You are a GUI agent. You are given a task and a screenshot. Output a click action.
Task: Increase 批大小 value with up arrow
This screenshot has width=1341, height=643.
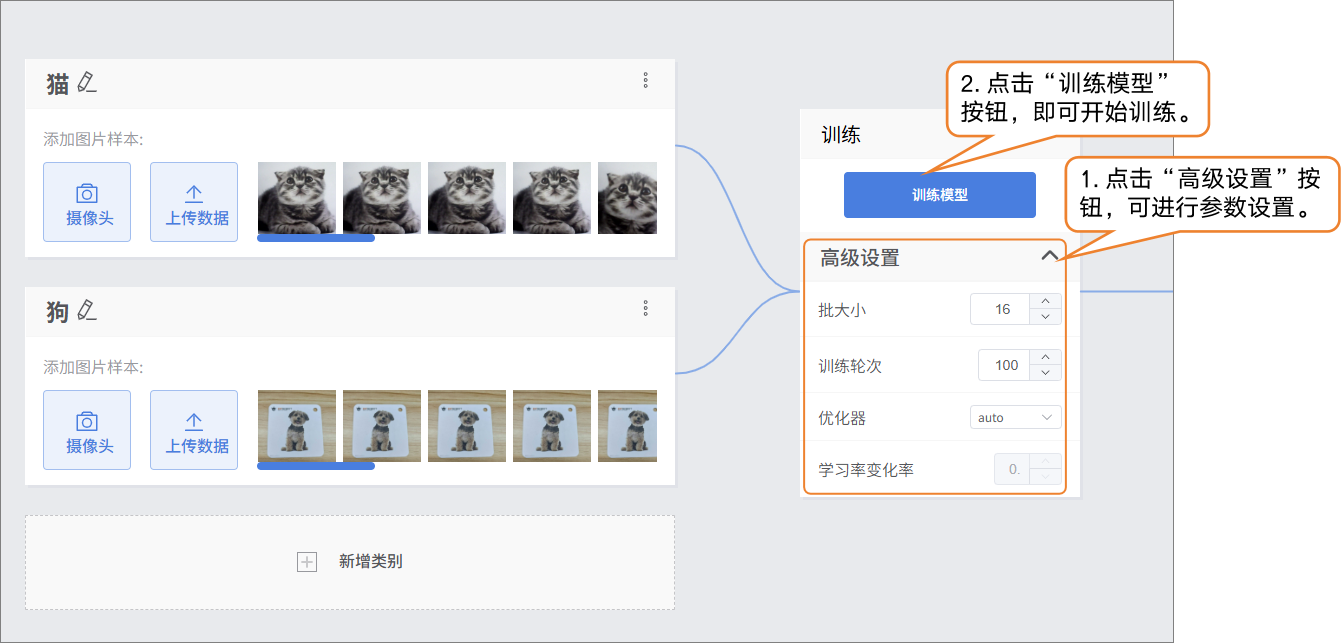[1046, 302]
